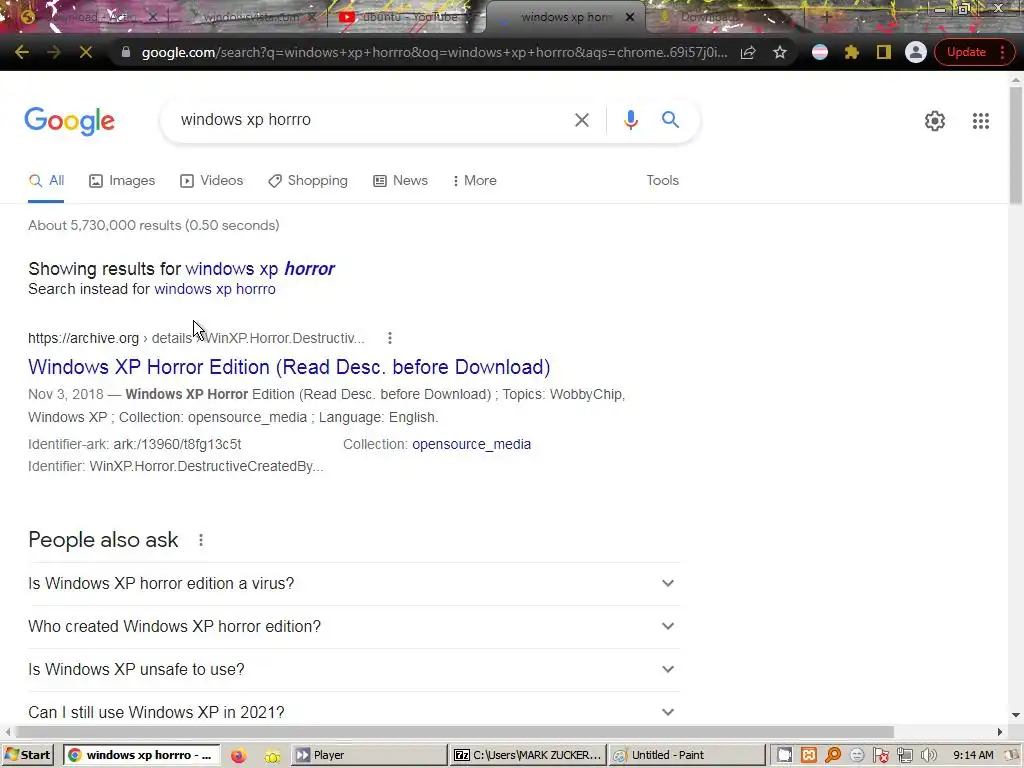Open the Chrome profile avatar
1024x768 pixels.
point(916,52)
